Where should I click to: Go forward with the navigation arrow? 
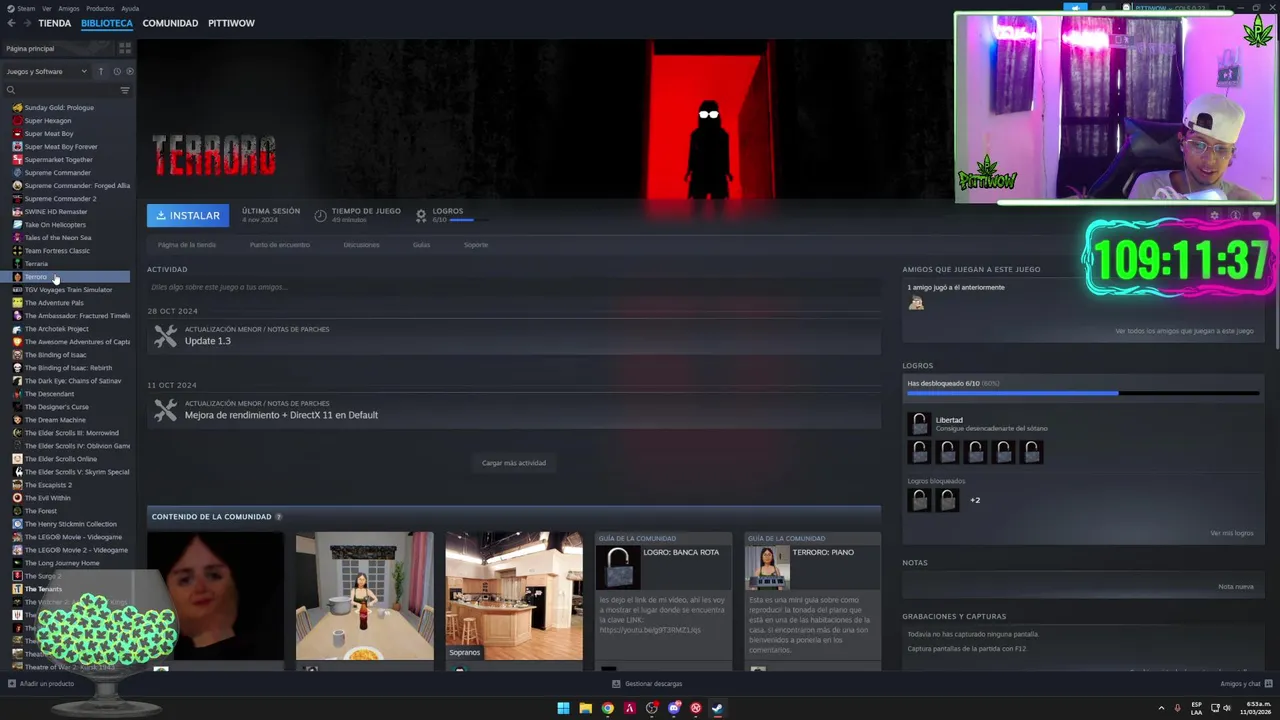25,23
